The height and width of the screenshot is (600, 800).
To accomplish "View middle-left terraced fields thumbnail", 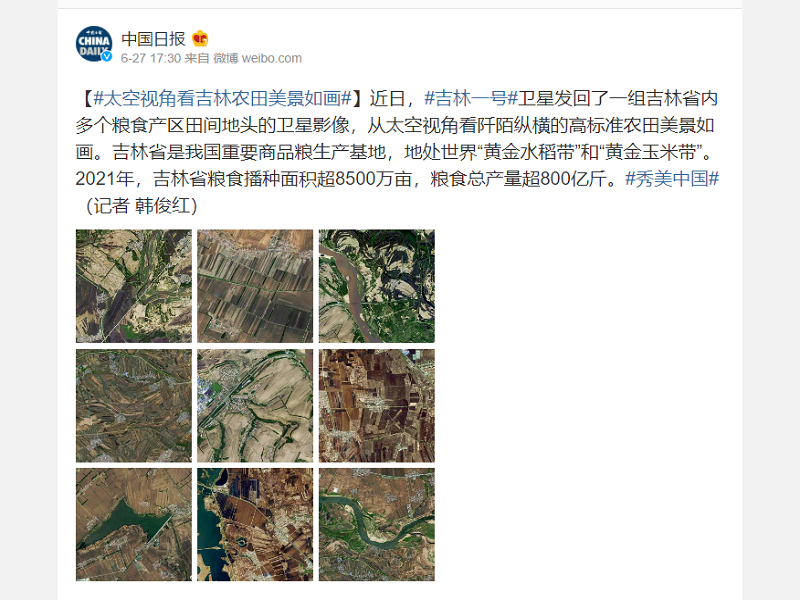I will [134, 406].
